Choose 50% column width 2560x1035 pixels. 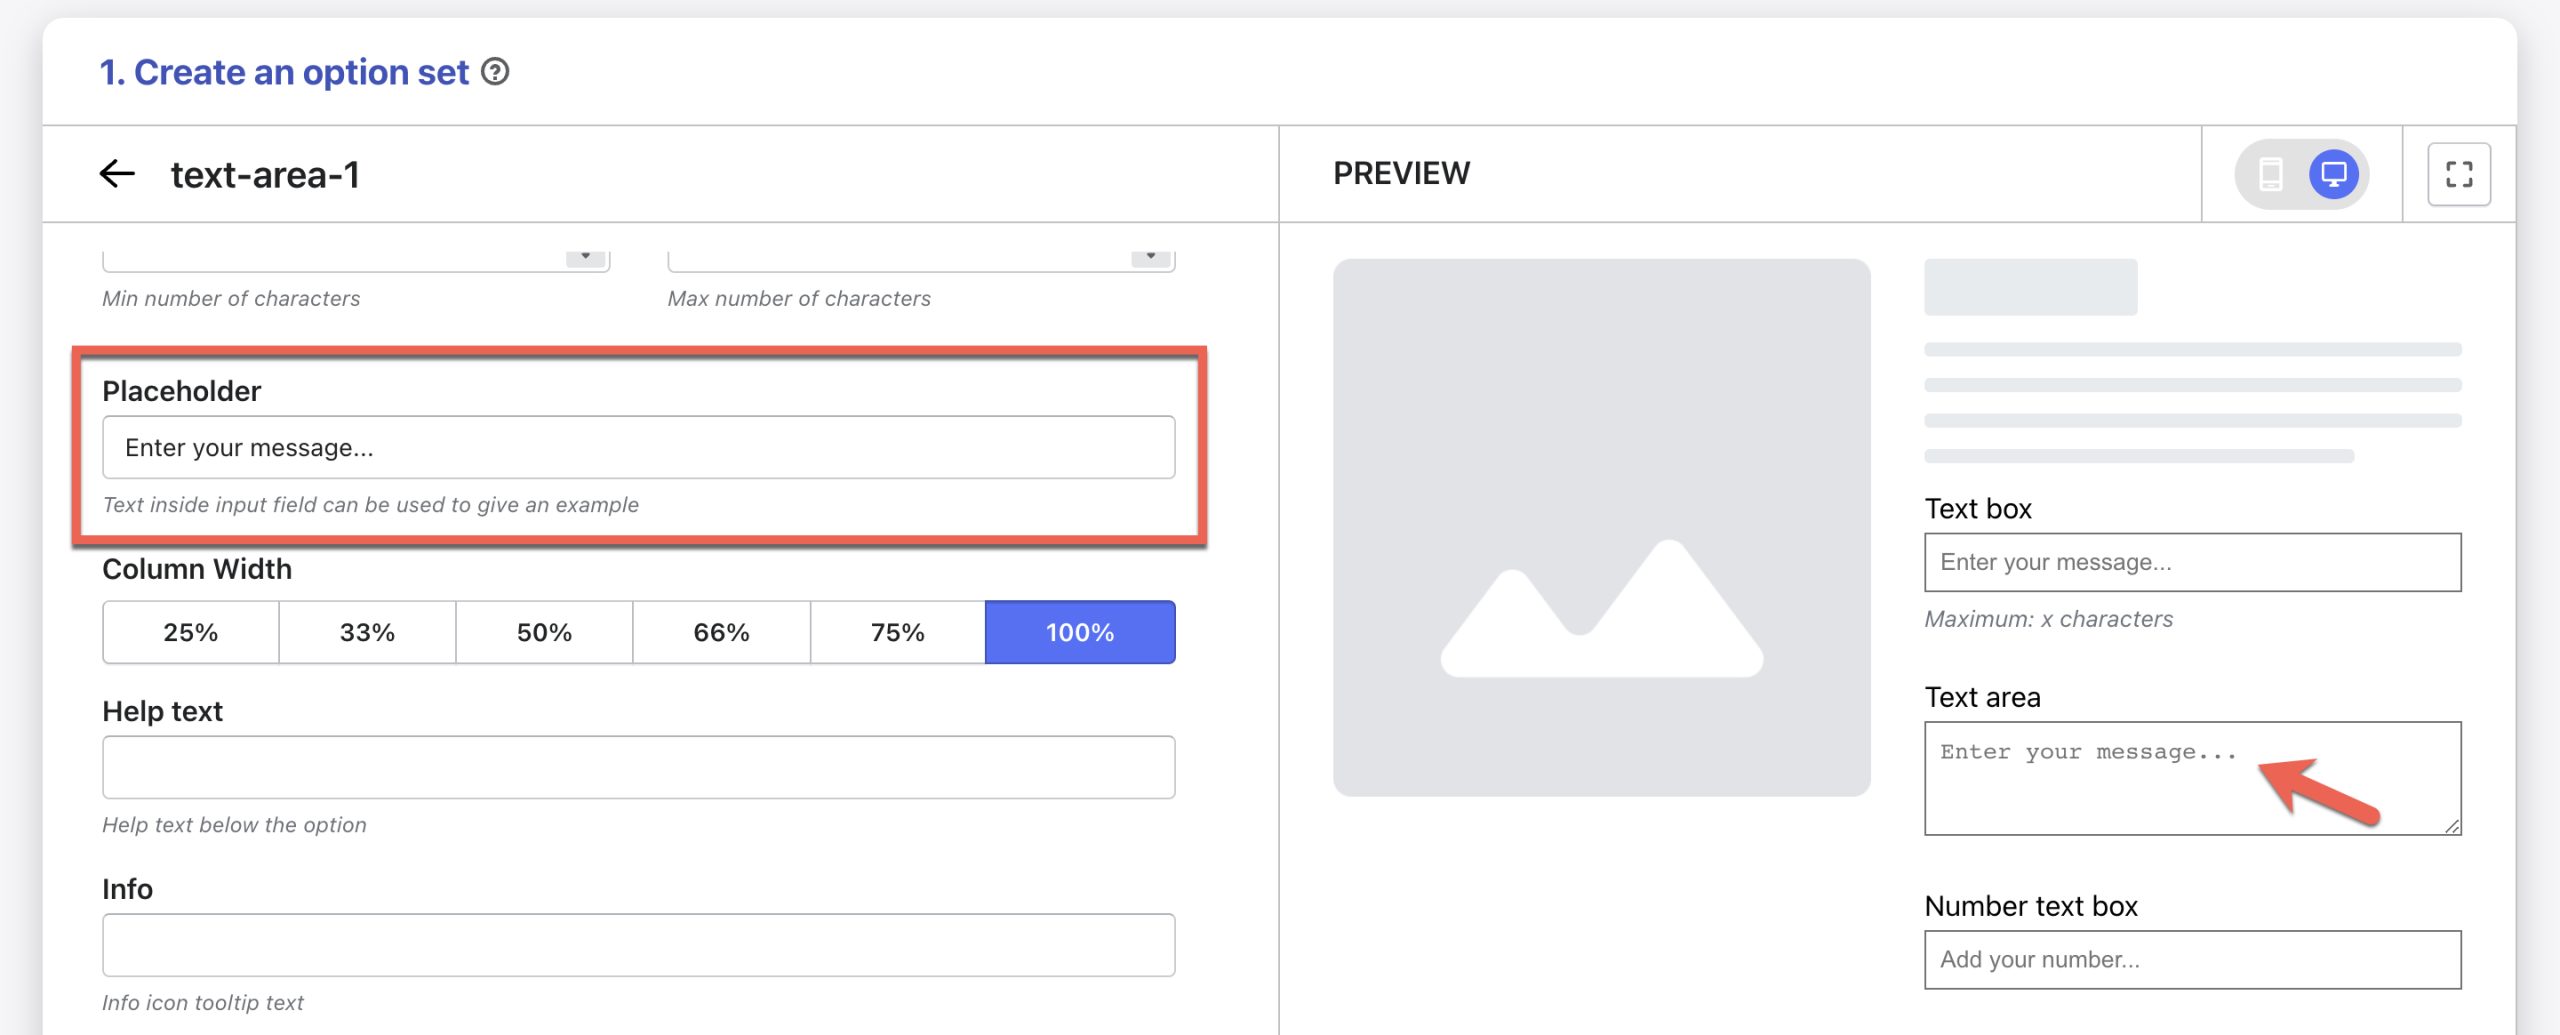544,632
